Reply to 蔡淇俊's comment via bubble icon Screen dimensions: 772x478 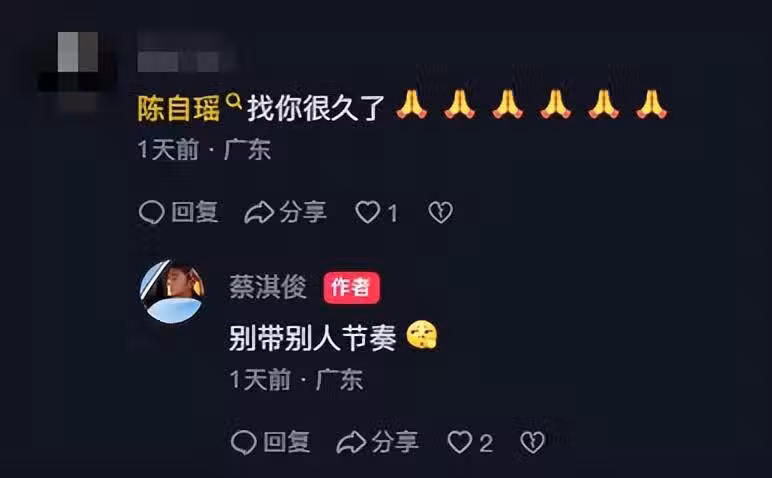tap(244, 442)
